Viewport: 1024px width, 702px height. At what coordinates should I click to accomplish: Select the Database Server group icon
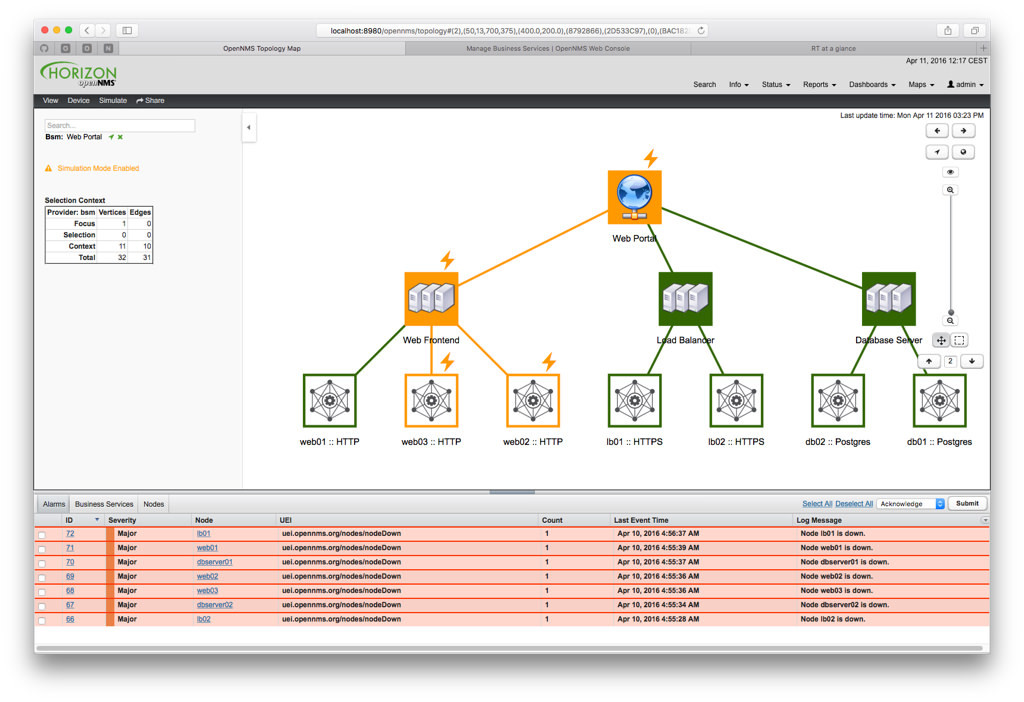(x=888, y=298)
